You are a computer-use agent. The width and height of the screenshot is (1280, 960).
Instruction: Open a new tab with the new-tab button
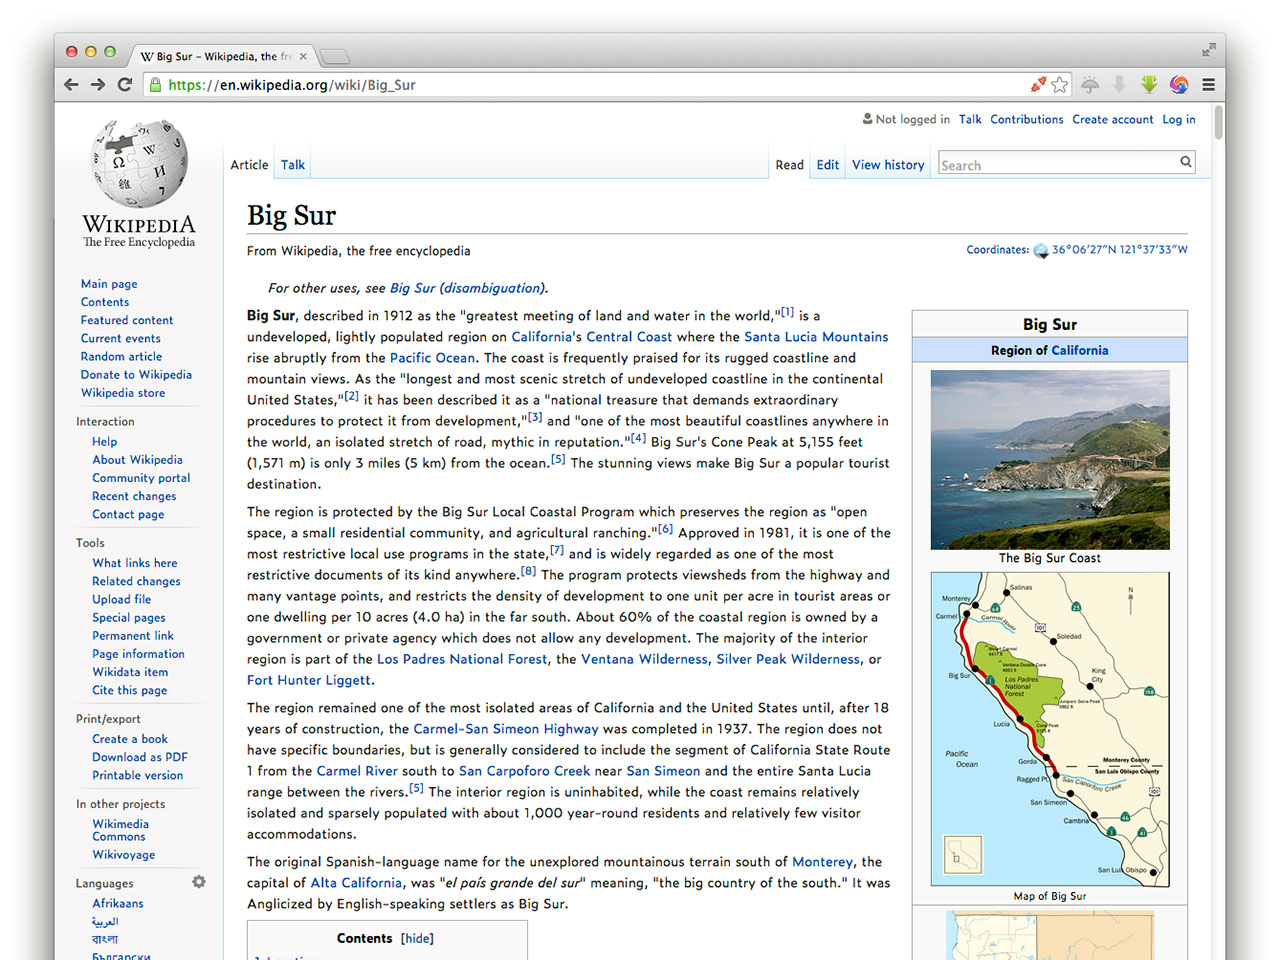click(x=334, y=56)
